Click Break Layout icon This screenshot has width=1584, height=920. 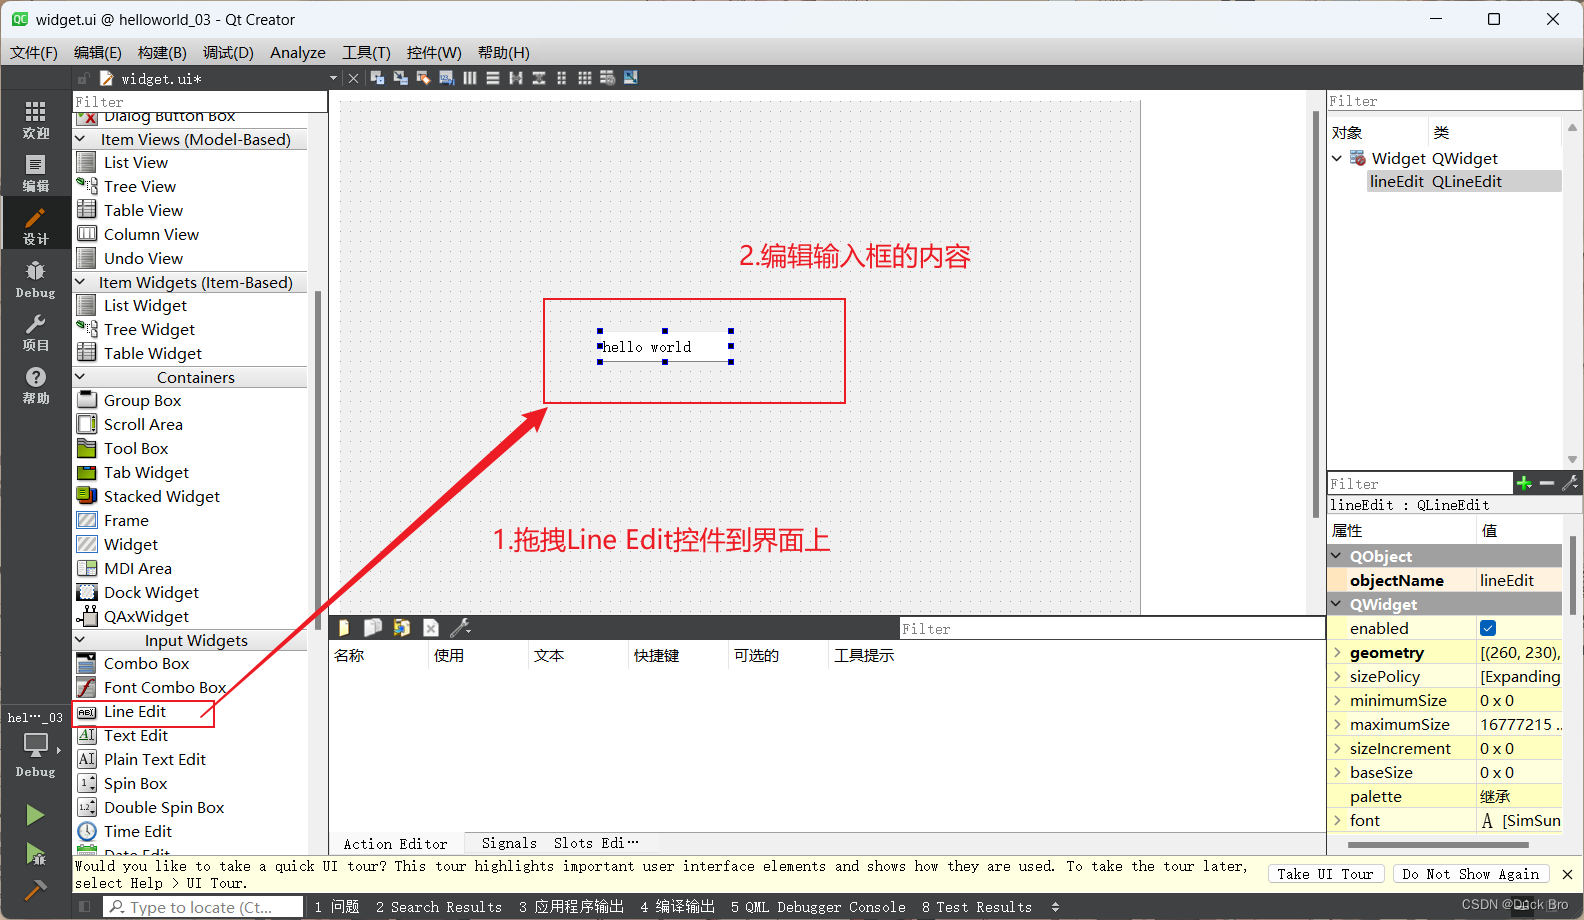click(607, 78)
